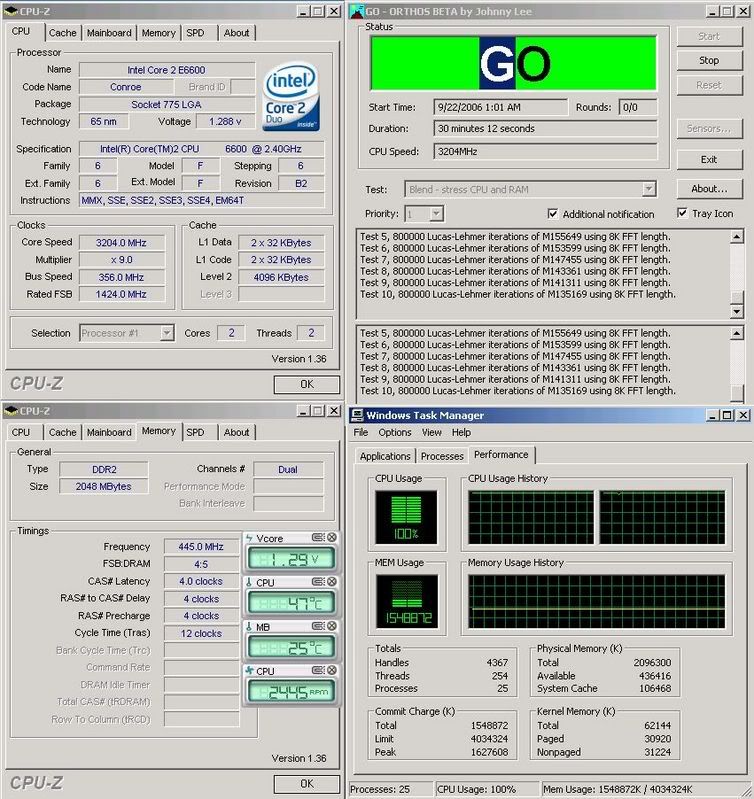Open SPD tab in top CPU-Z window
This screenshot has height=799, width=754.
[x=195, y=33]
